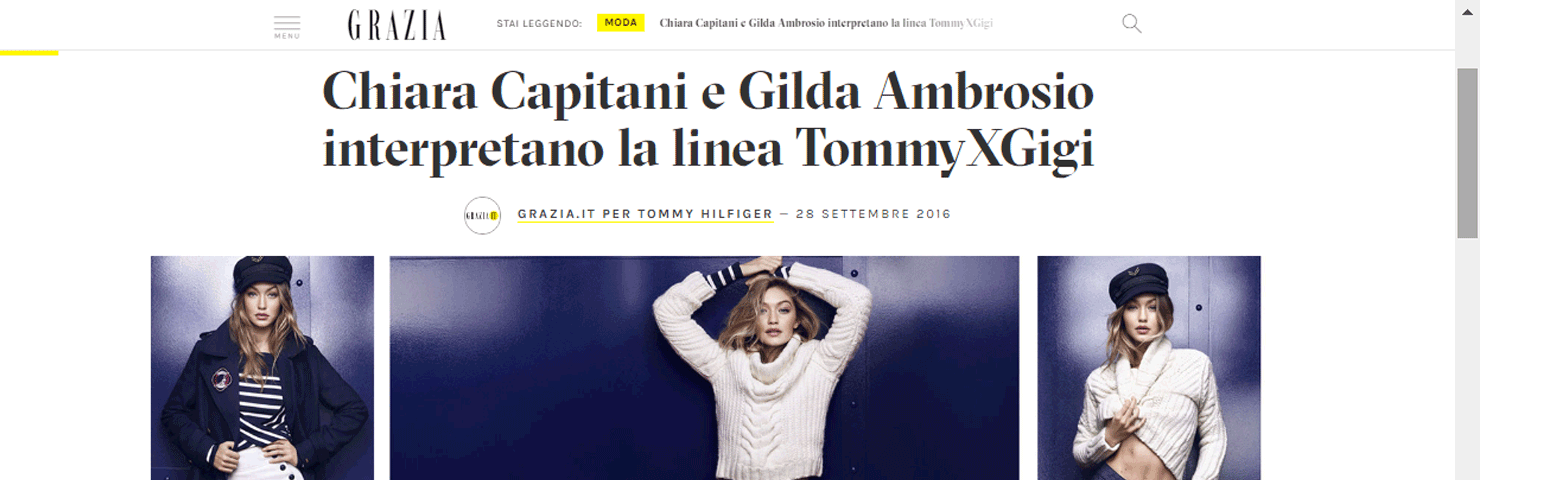Click the yellow reading progress bar

(29, 52)
